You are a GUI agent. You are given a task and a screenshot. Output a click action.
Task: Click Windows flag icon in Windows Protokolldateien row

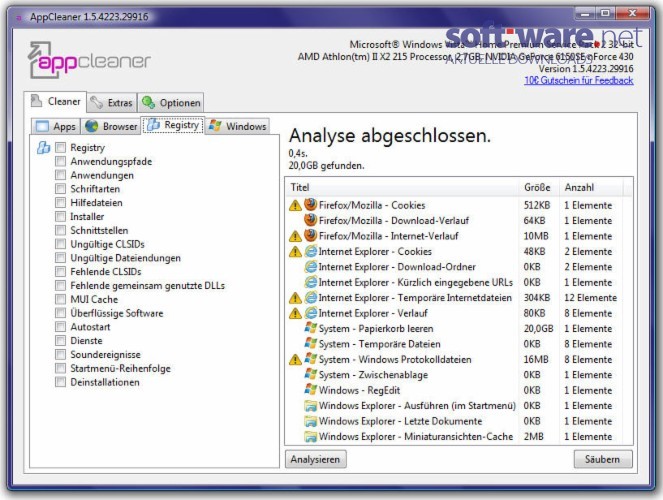pyautogui.click(x=311, y=359)
